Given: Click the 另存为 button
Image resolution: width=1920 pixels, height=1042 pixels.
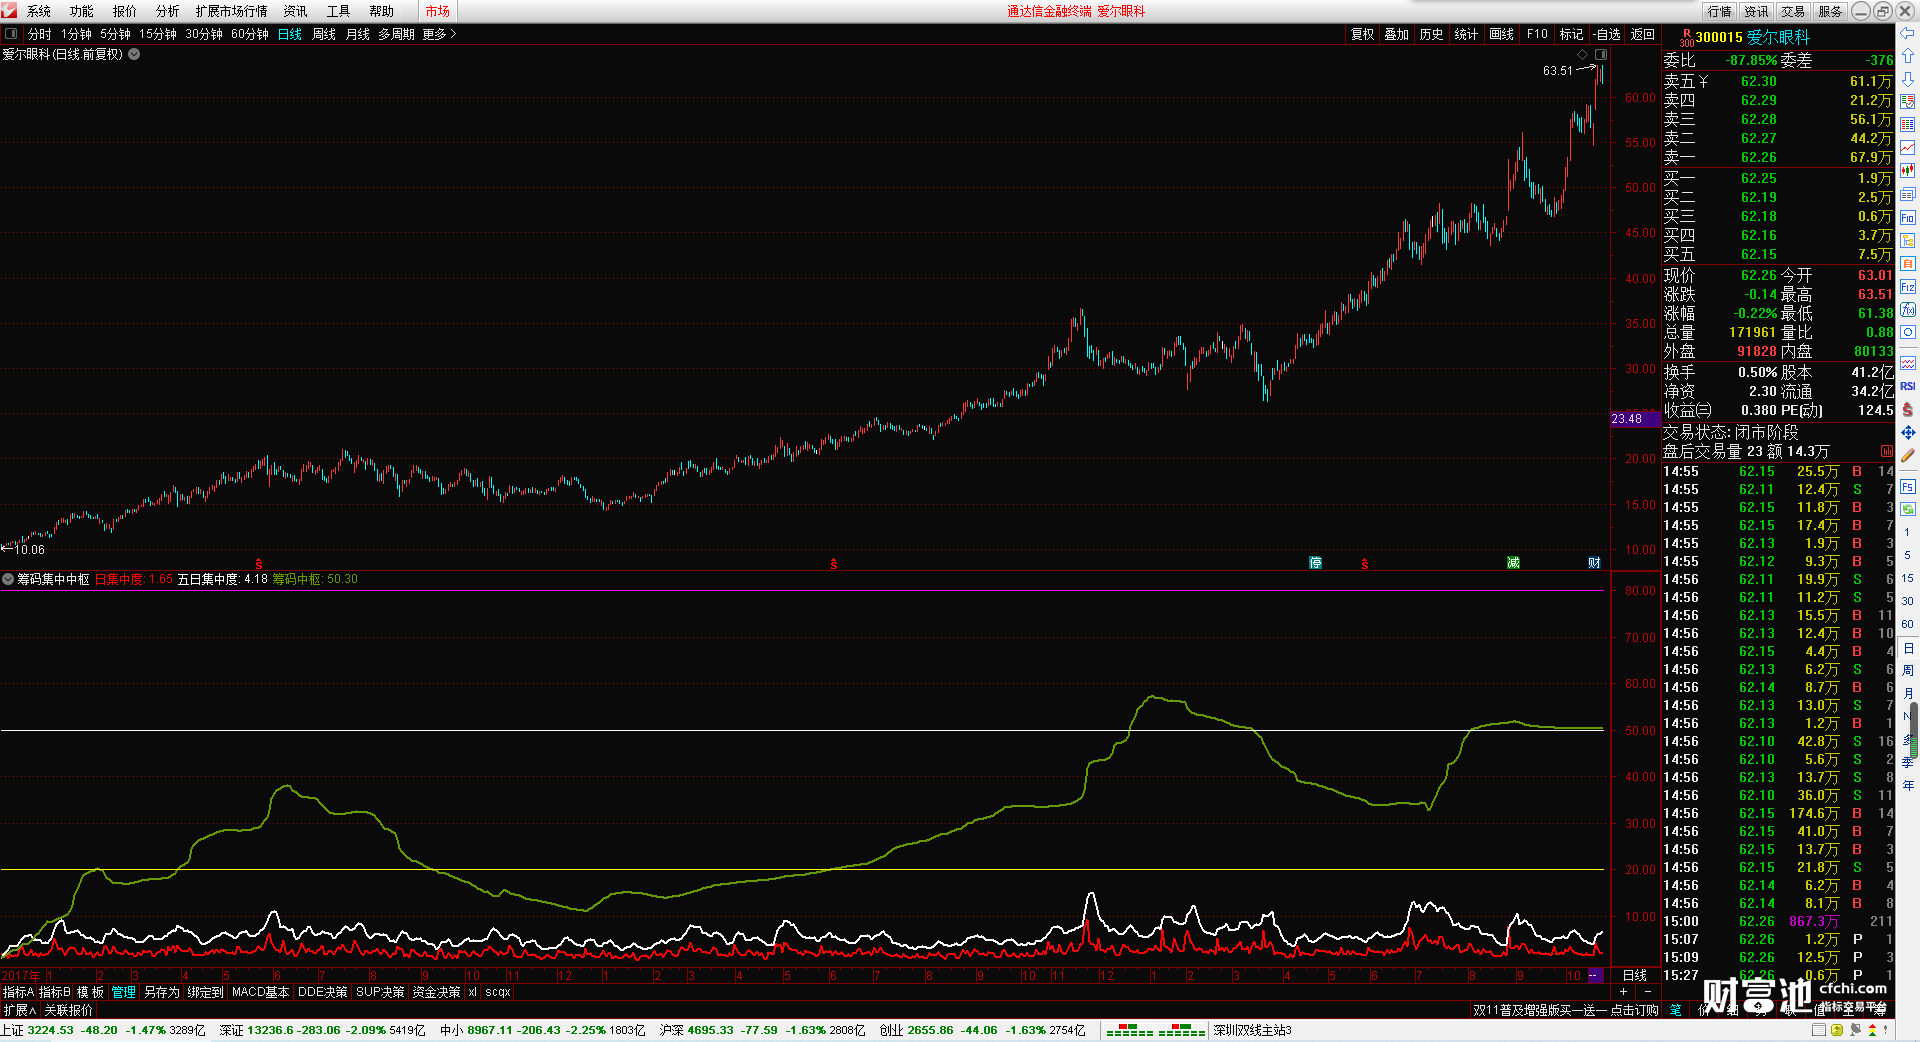Looking at the screenshot, I should click(x=162, y=992).
